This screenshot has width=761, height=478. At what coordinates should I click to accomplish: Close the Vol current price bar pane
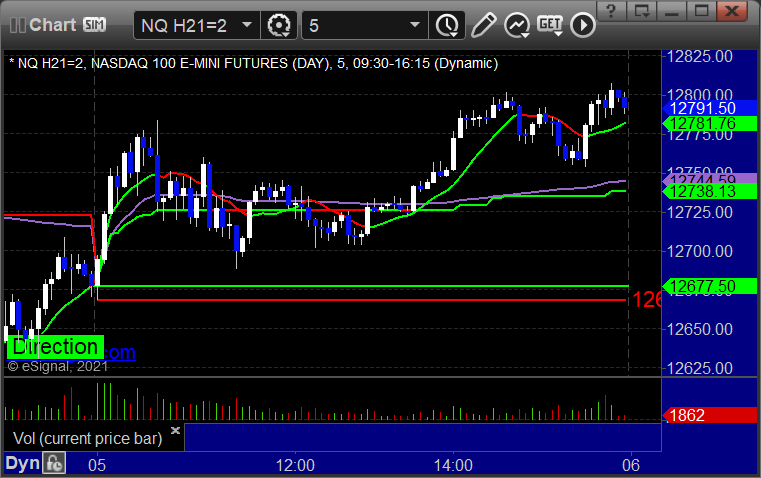coord(176,430)
